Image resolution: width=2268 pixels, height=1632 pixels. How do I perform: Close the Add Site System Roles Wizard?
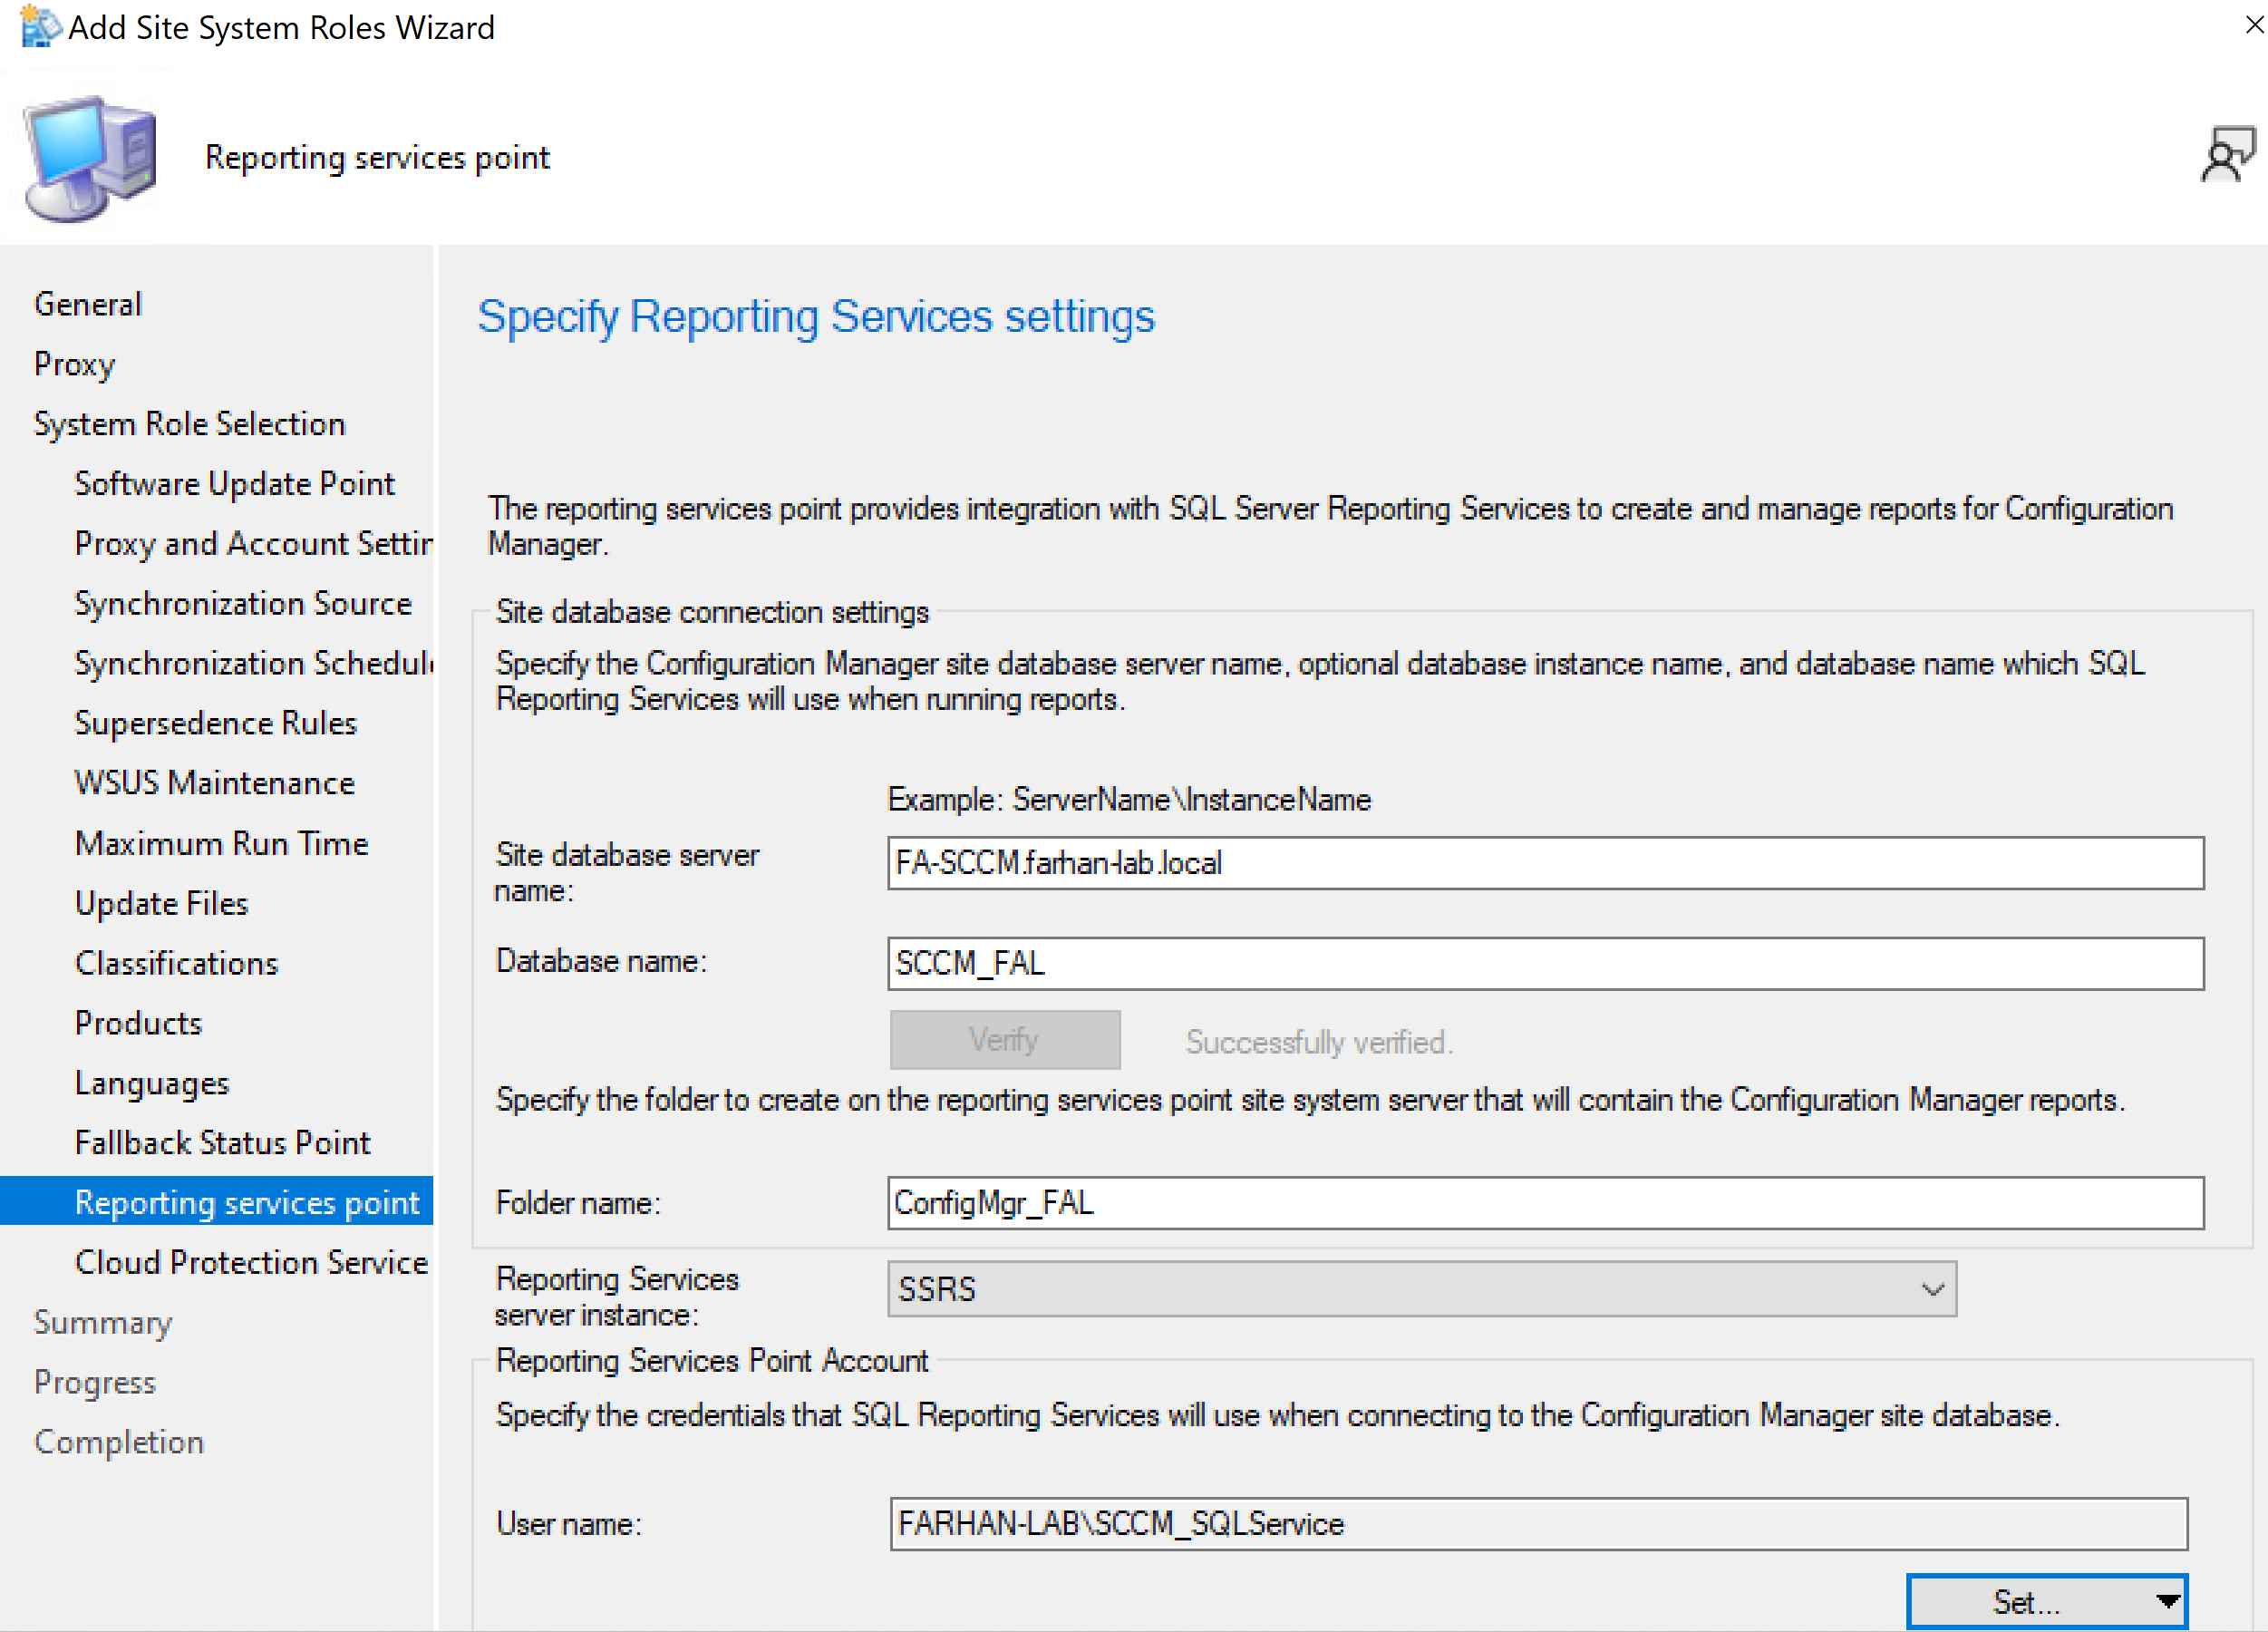2254,25
